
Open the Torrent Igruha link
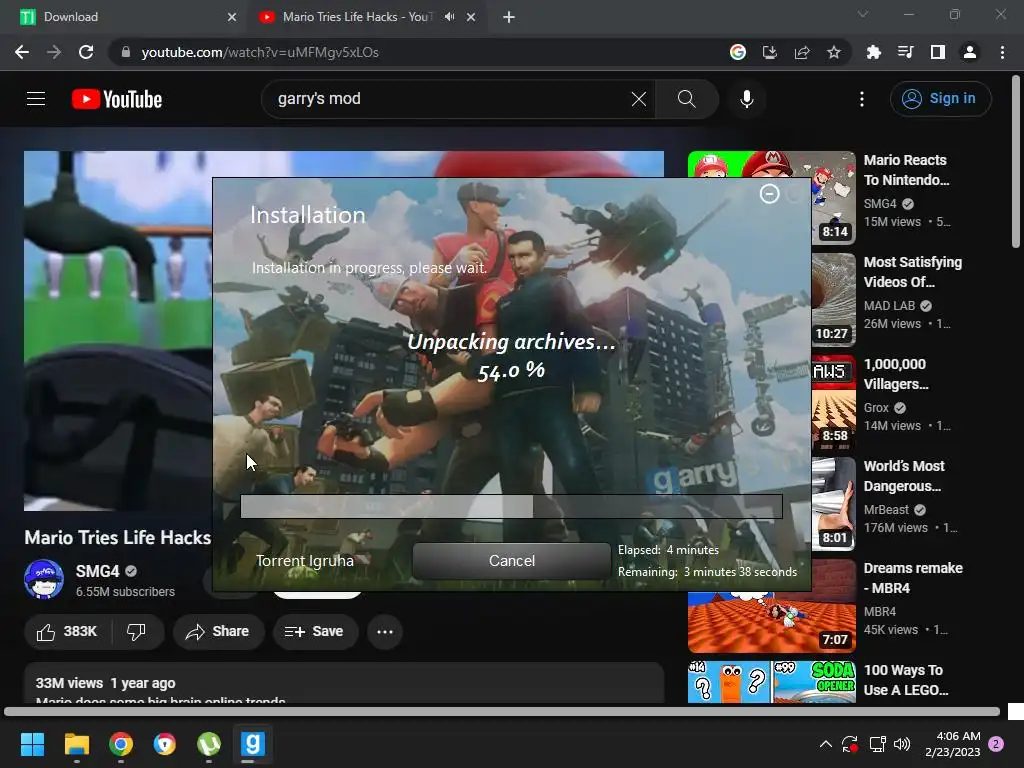304,561
